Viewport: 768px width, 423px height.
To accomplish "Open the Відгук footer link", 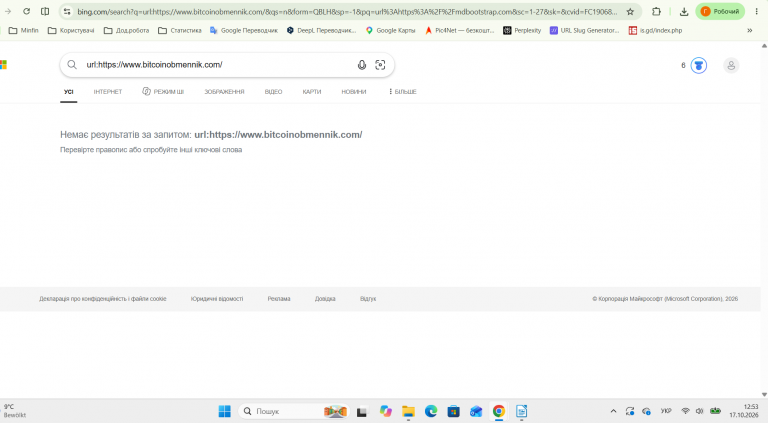I will click(x=368, y=299).
